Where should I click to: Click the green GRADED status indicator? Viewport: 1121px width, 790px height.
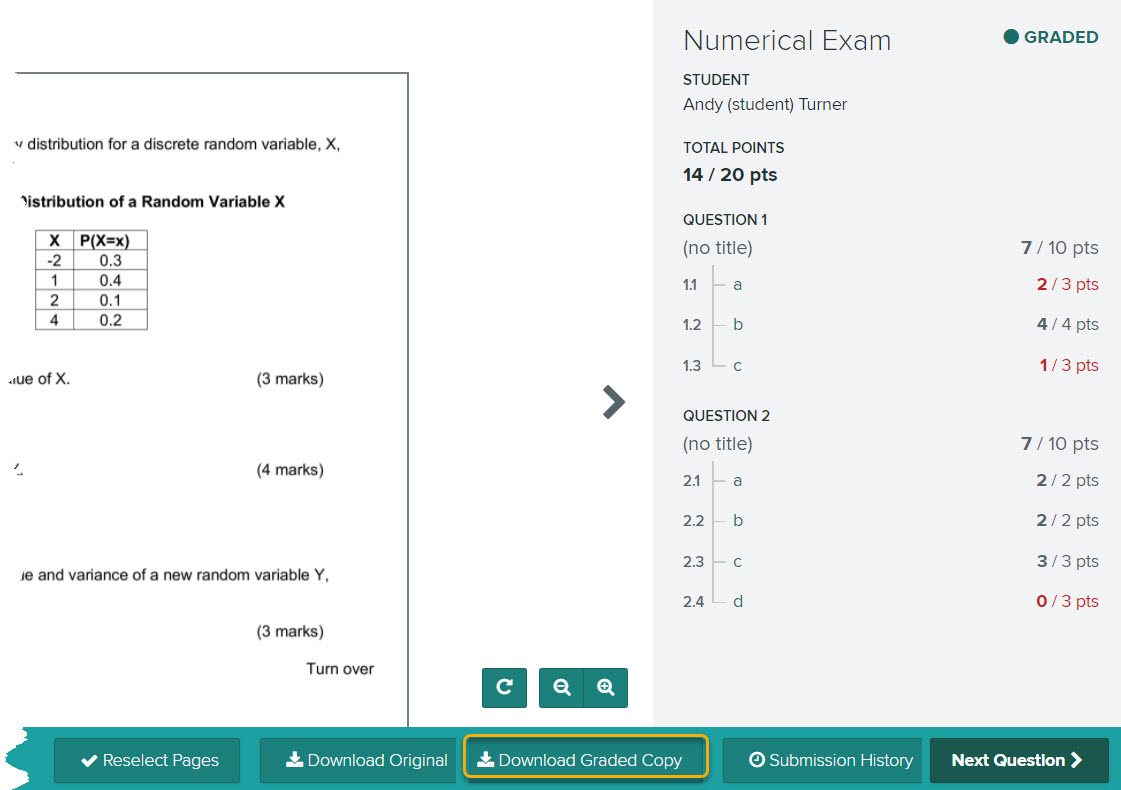tap(1050, 37)
